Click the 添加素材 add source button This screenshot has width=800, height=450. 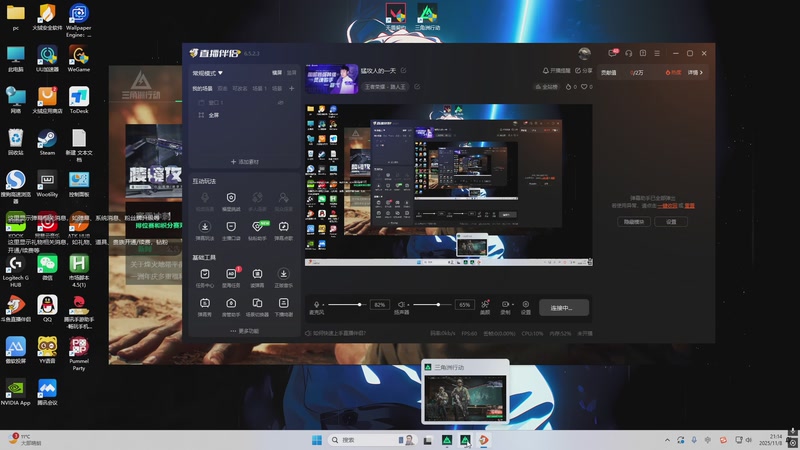[244, 162]
